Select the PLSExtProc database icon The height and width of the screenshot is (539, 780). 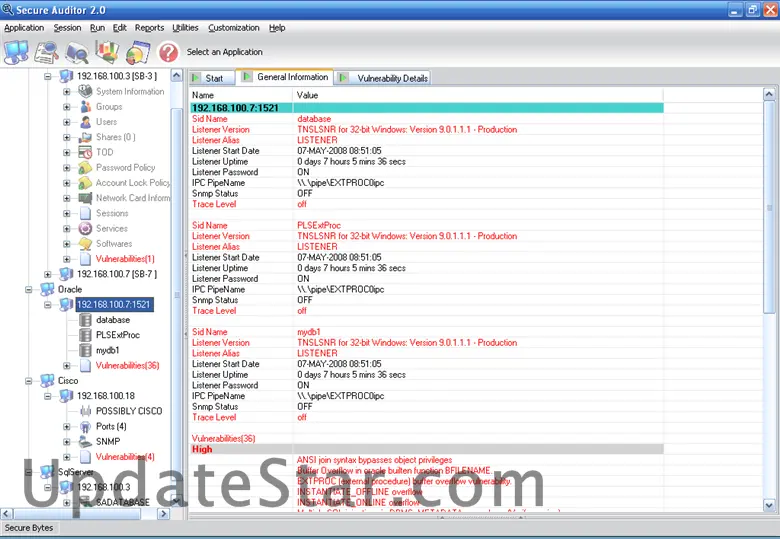(86, 335)
